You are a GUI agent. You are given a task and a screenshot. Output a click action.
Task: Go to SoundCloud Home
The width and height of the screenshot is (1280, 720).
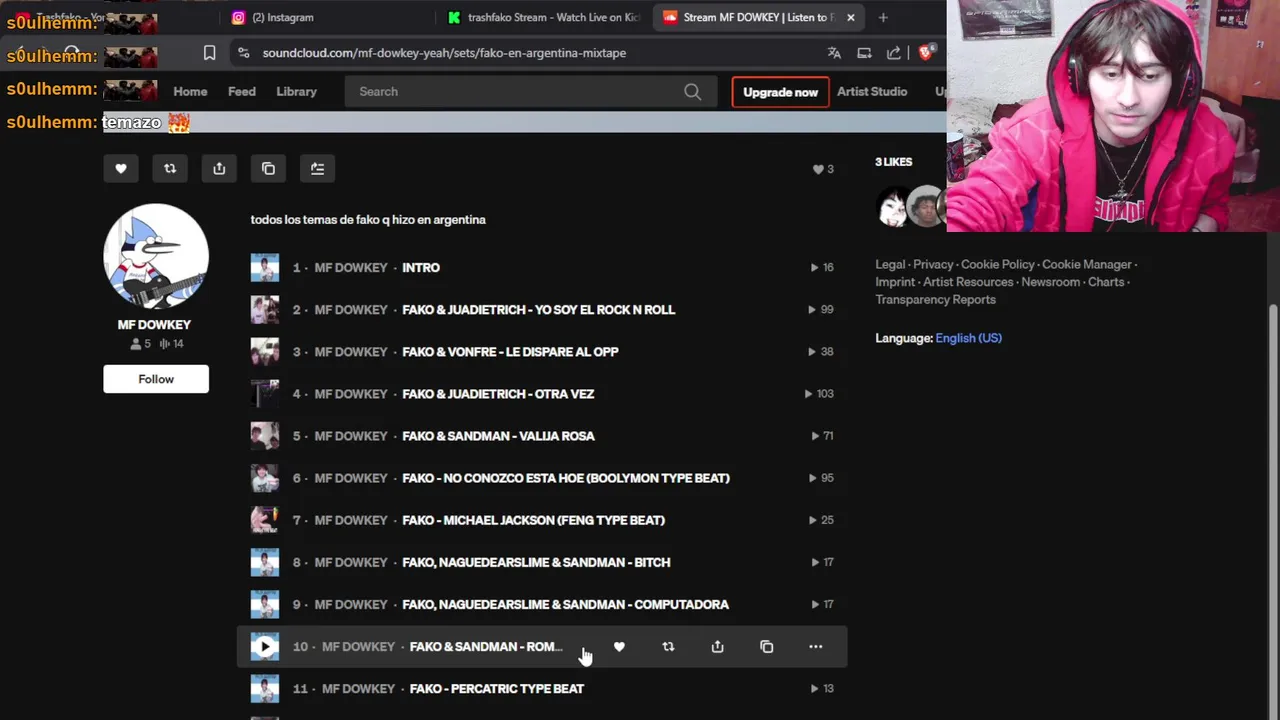[190, 92]
